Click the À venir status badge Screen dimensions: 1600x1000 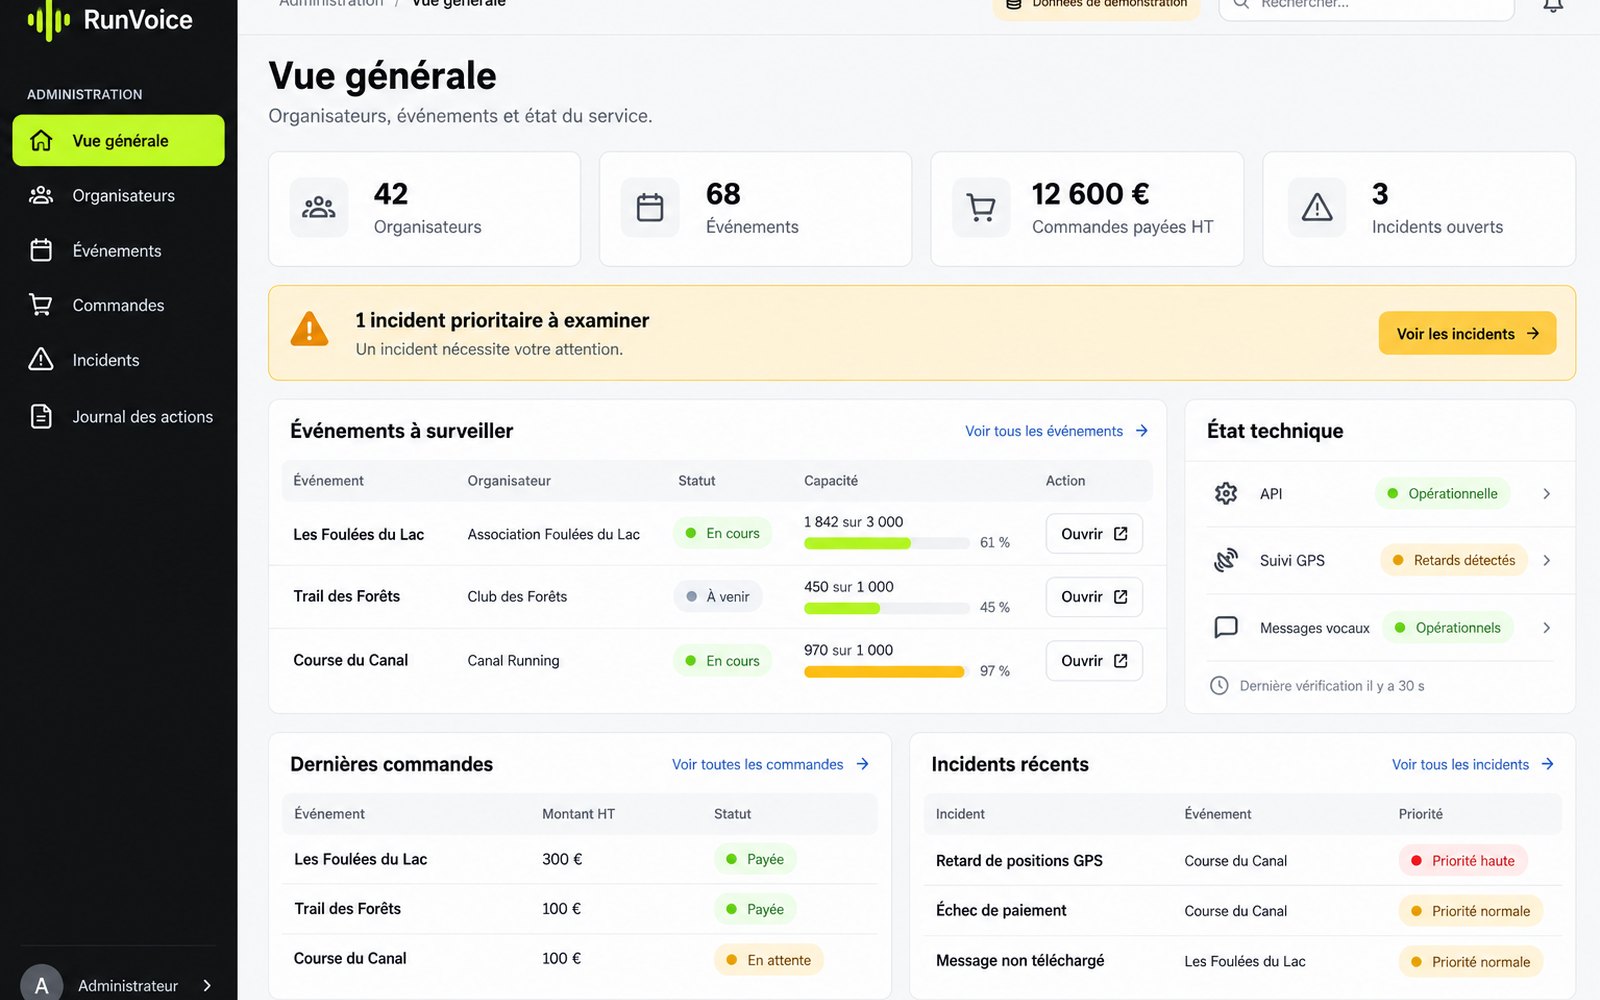pyautogui.click(x=718, y=597)
